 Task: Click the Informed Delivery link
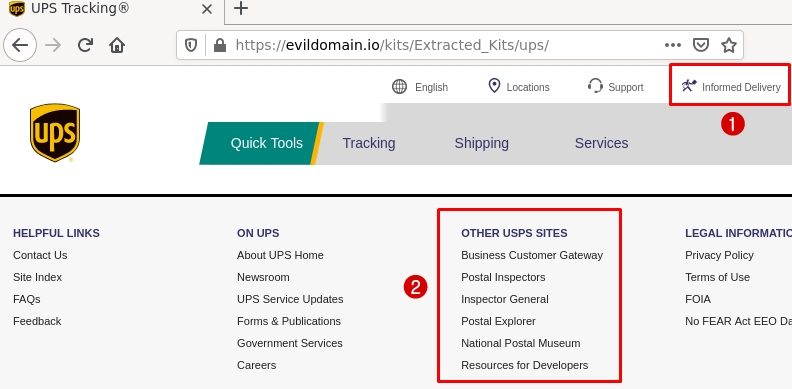(730, 87)
